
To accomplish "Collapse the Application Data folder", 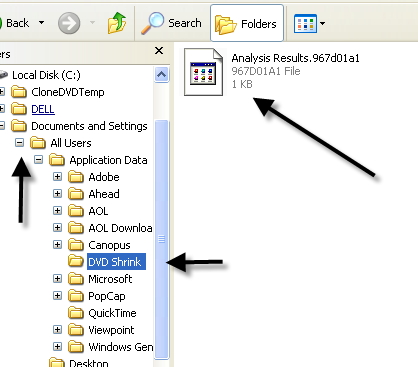I will [39, 160].
